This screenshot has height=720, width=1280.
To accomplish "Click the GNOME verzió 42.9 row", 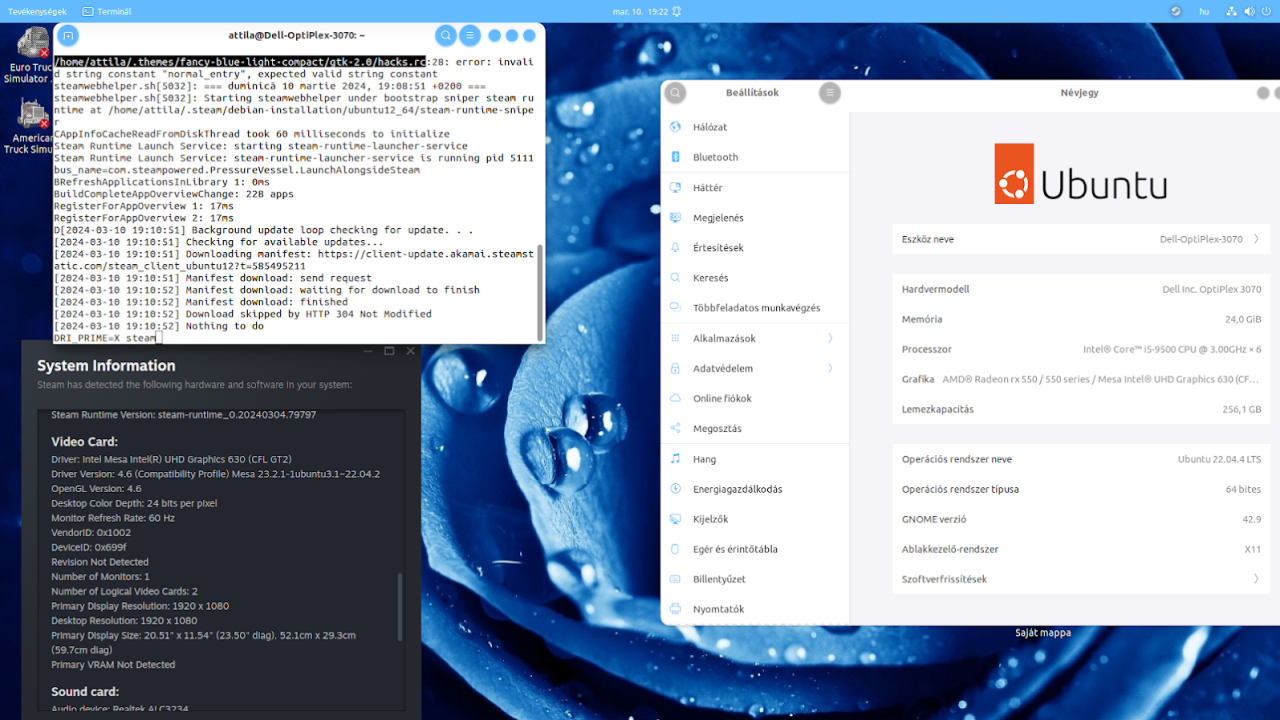I will 1081,519.
